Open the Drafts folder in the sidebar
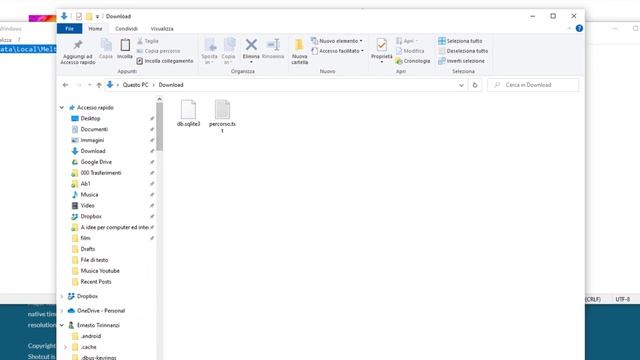The image size is (640, 360). (87, 249)
